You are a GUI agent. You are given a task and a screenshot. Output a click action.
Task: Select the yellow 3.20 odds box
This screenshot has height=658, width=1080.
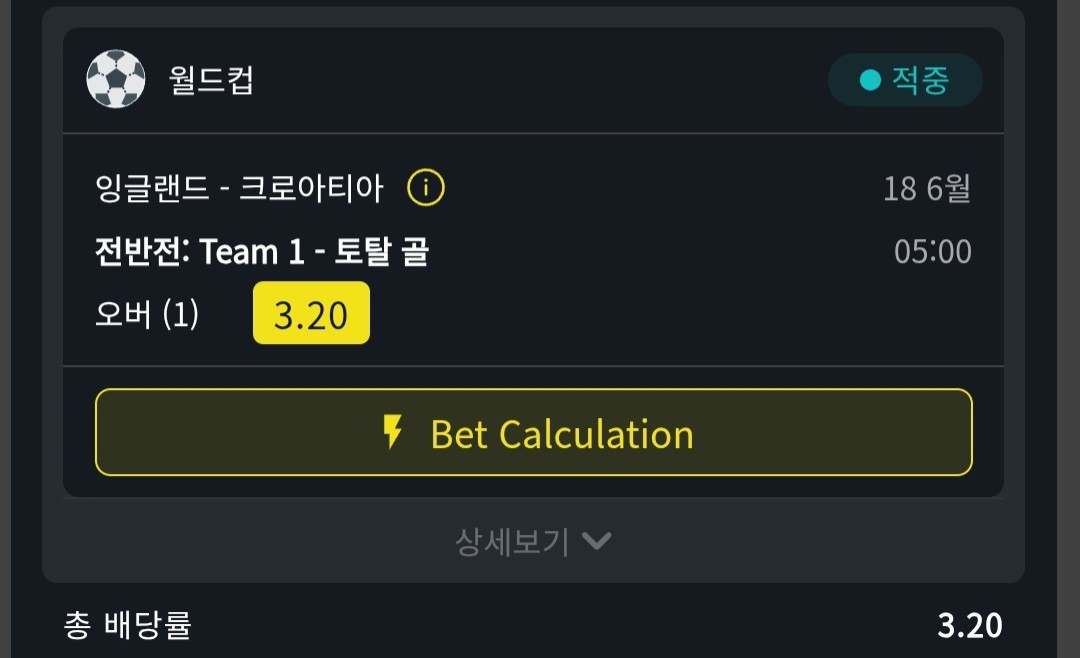pyautogui.click(x=311, y=313)
